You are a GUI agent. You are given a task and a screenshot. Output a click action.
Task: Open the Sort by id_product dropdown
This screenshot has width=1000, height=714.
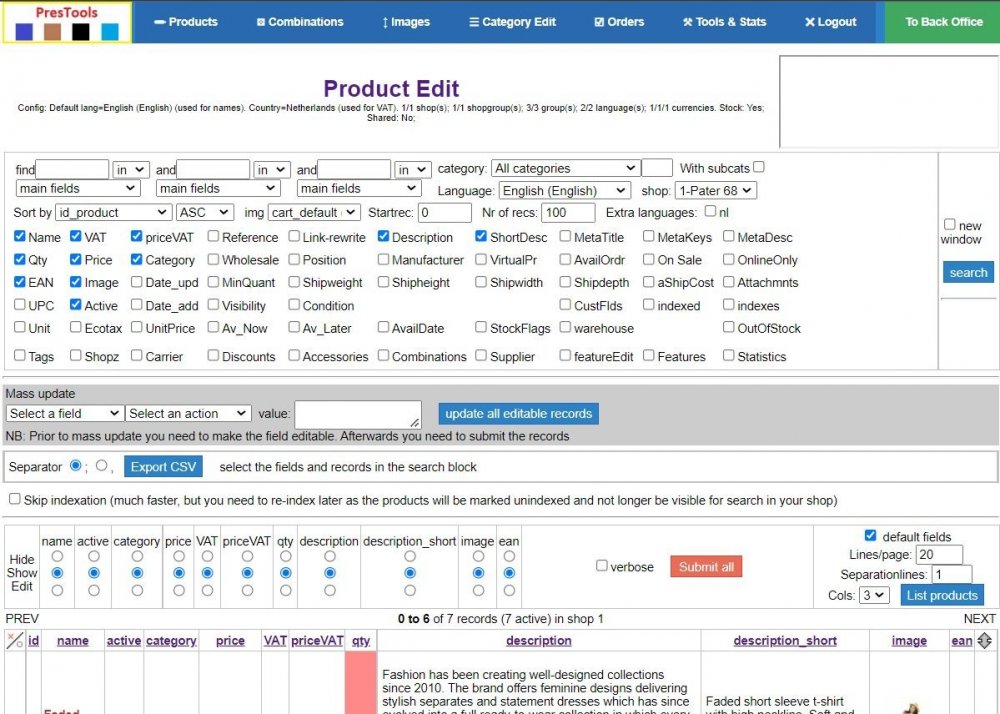114,212
